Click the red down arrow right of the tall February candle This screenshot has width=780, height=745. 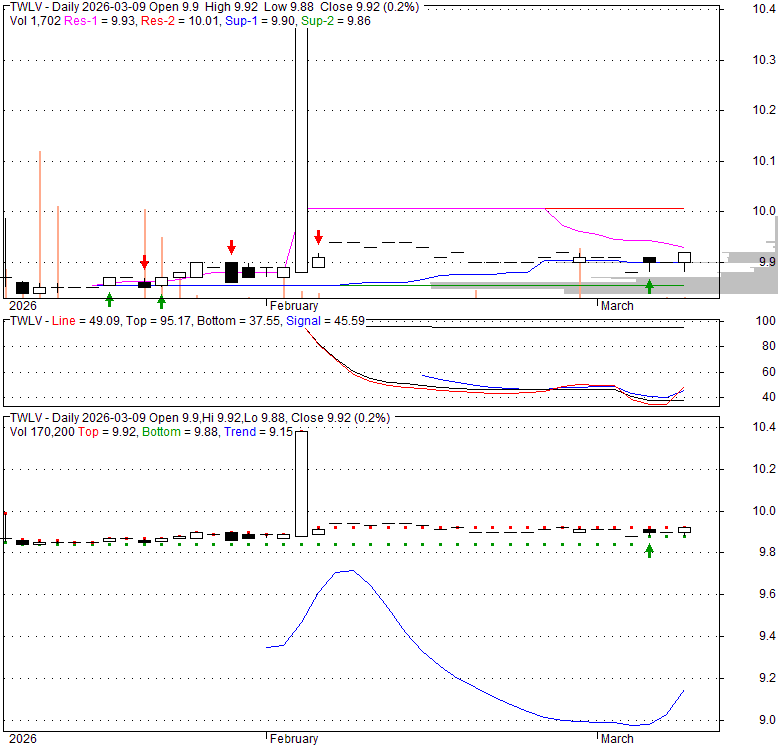point(318,237)
